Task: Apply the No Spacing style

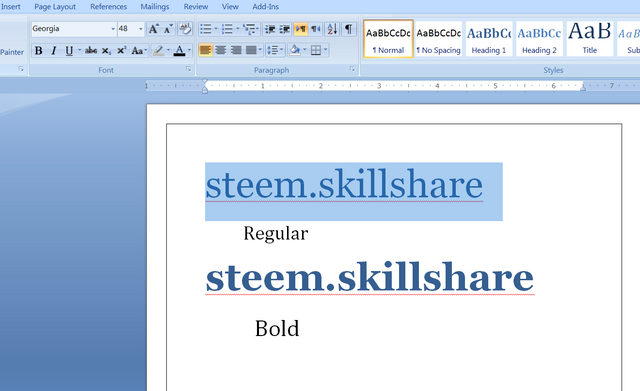Action: (x=438, y=39)
